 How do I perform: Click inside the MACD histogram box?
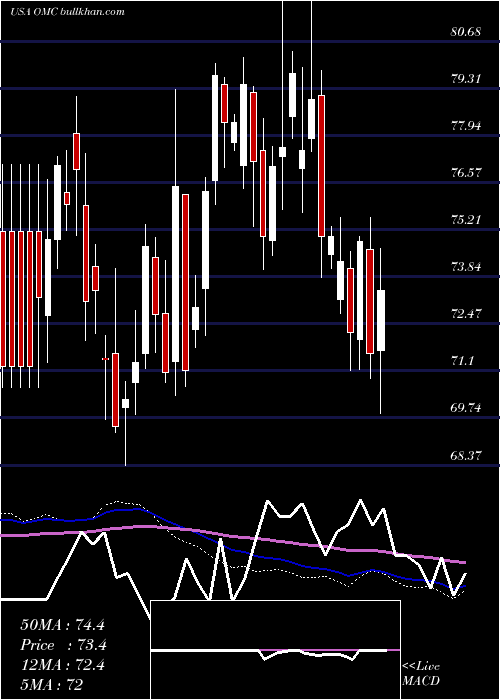coord(275,650)
